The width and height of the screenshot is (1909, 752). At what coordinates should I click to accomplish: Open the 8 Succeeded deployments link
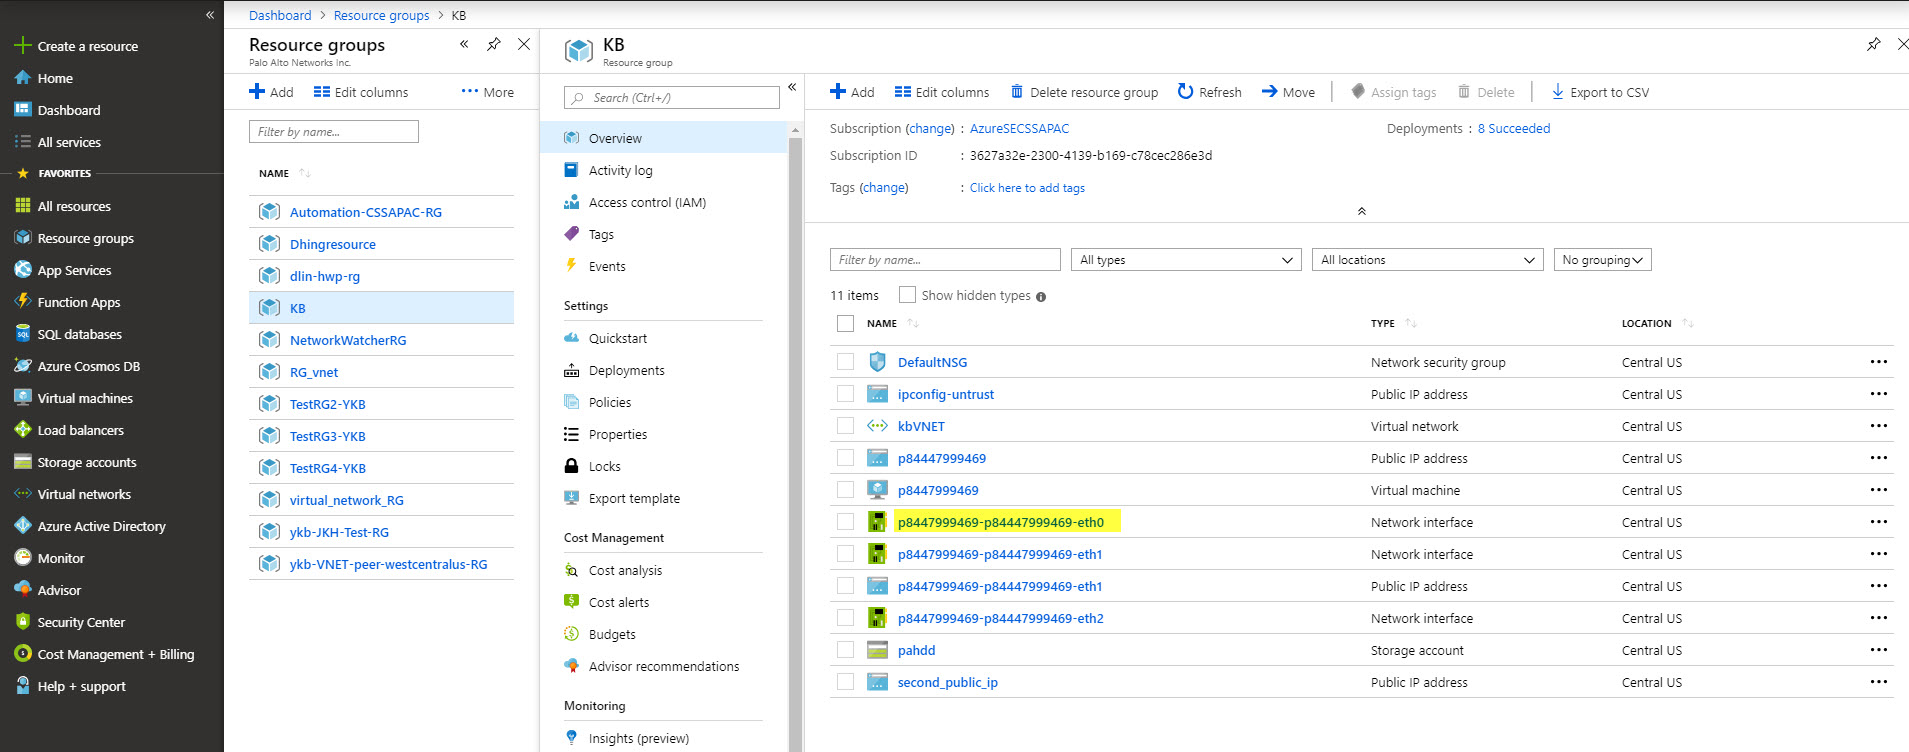click(1513, 129)
